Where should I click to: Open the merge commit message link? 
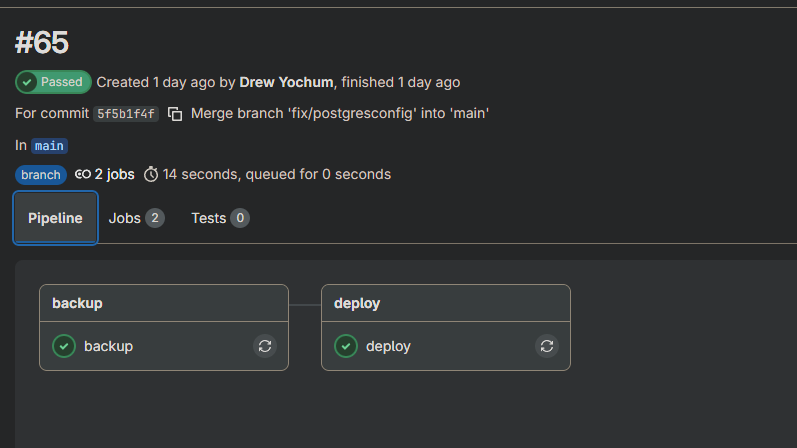coord(340,114)
